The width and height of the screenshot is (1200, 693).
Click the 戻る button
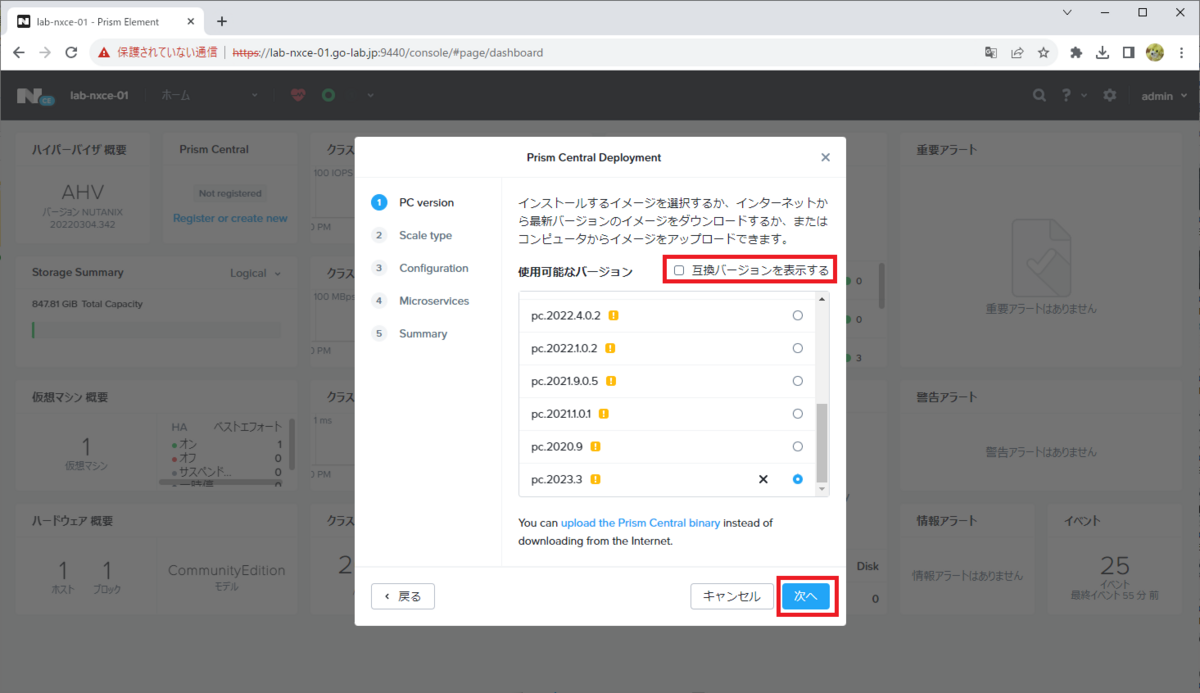(x=403, y=596)
